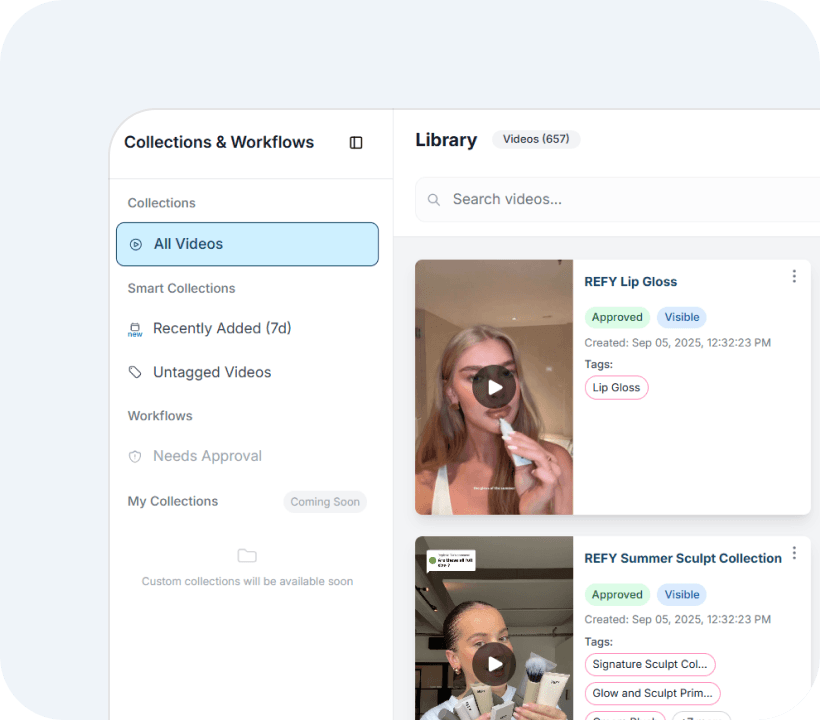The width and height of the screenshot is (820, 720).
Task: Focus the Search videos field
Action: [617, 199]
